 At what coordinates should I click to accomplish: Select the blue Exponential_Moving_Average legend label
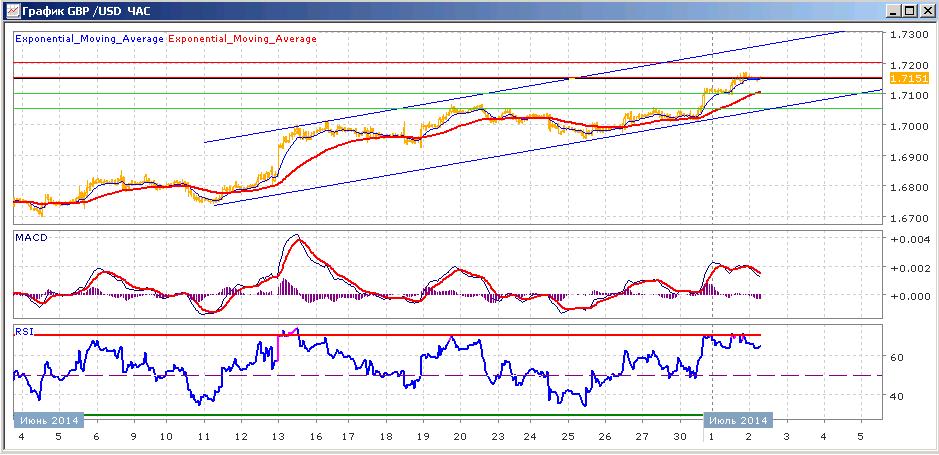coord(89,39)
